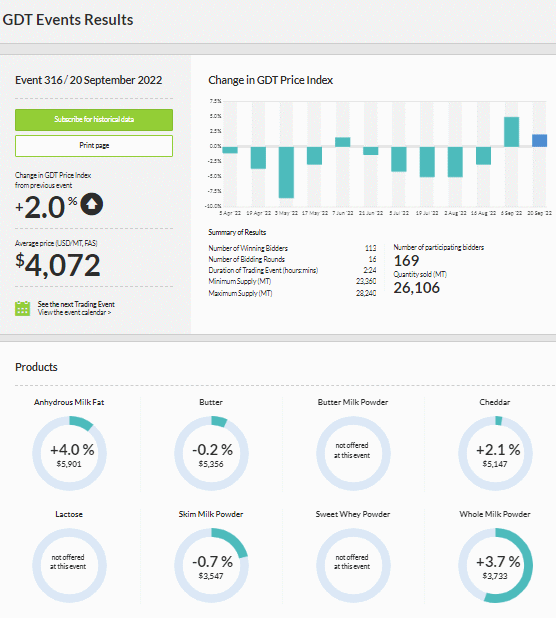Screen dimensions: 556x618
Task: Click the Event 316 / 20 September 2022 heading
Action: tap(89, 80)
